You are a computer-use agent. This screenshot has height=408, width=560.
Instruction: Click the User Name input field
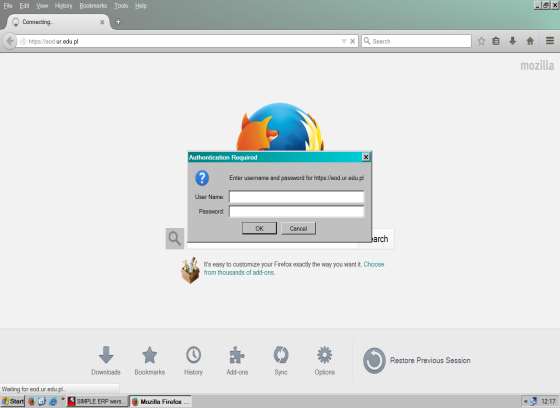coord(296,197)
